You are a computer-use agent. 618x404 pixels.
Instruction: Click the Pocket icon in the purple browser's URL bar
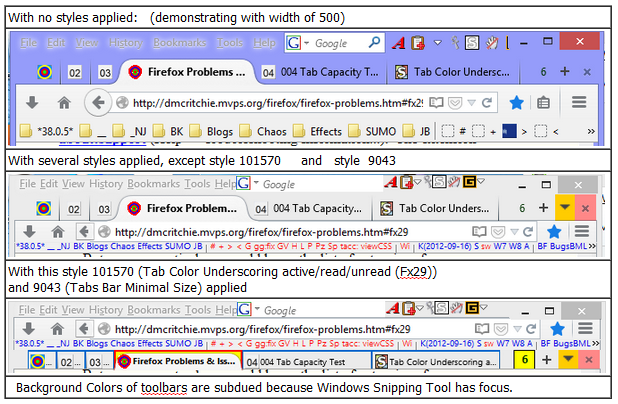coord(455,103)
